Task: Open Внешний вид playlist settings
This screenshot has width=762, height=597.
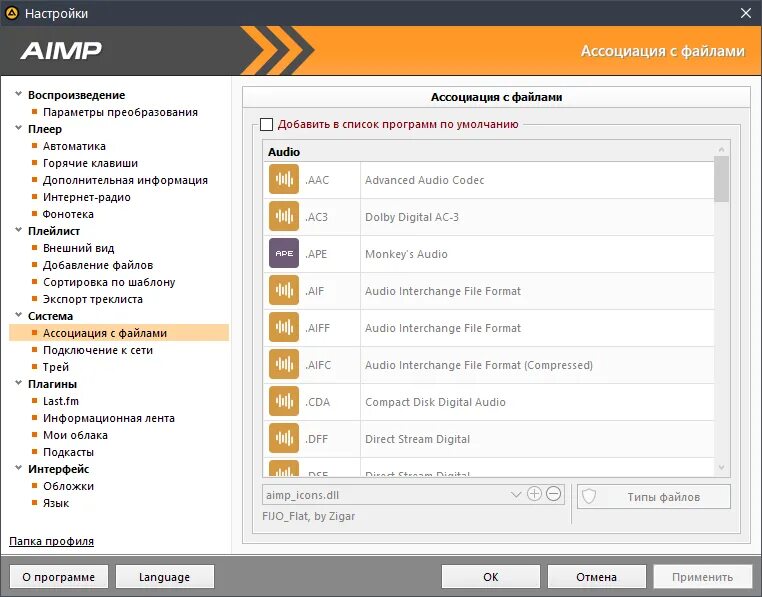Action: click(78, 248)
